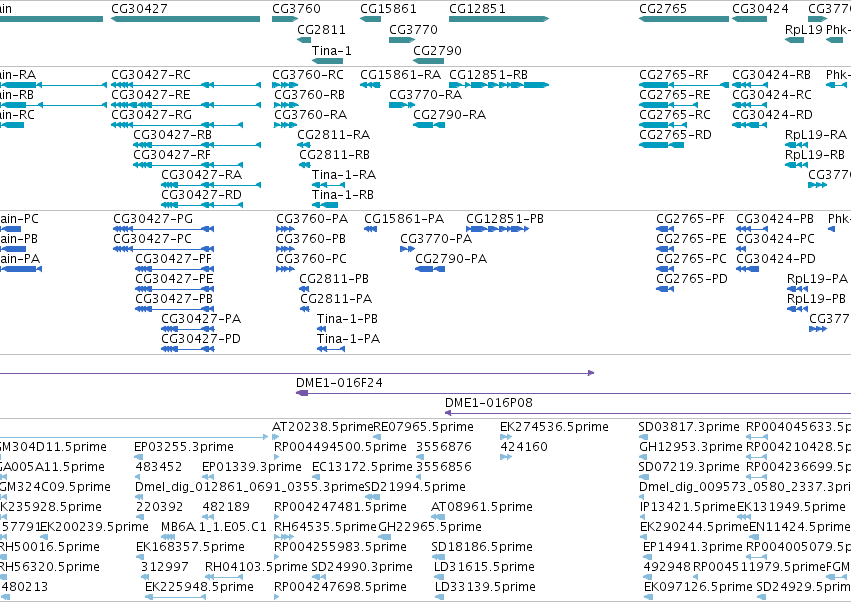Click the teal CG30427 gene bar glyph
Image resolution: width=851 pixels, height=602 pixels.
186,19
